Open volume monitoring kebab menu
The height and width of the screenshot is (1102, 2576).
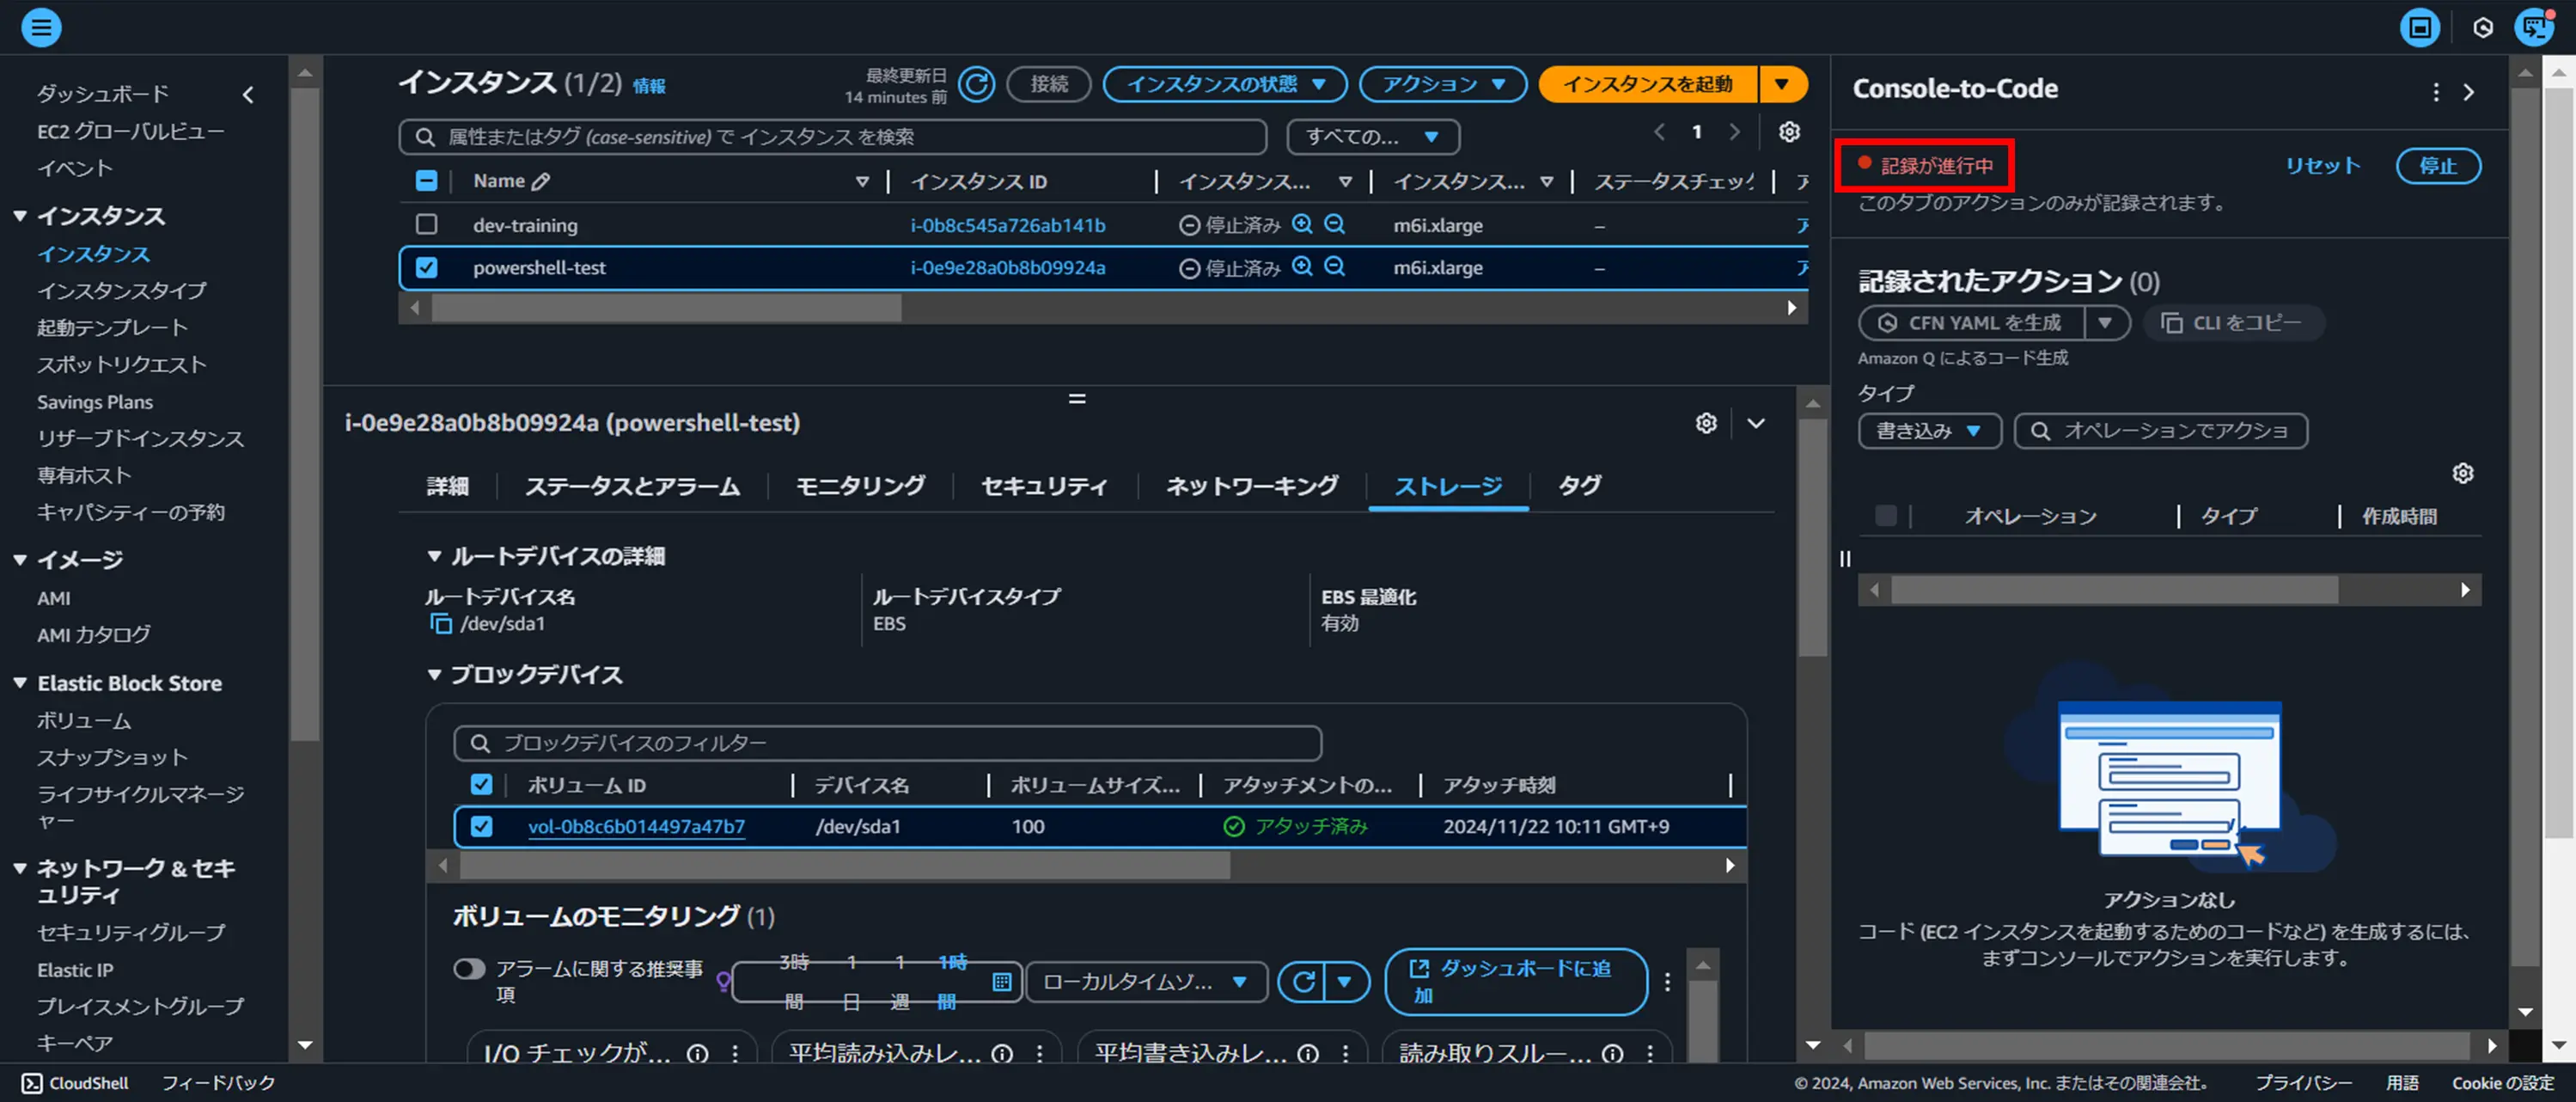pyautogui.click(x=1667, y=982)
